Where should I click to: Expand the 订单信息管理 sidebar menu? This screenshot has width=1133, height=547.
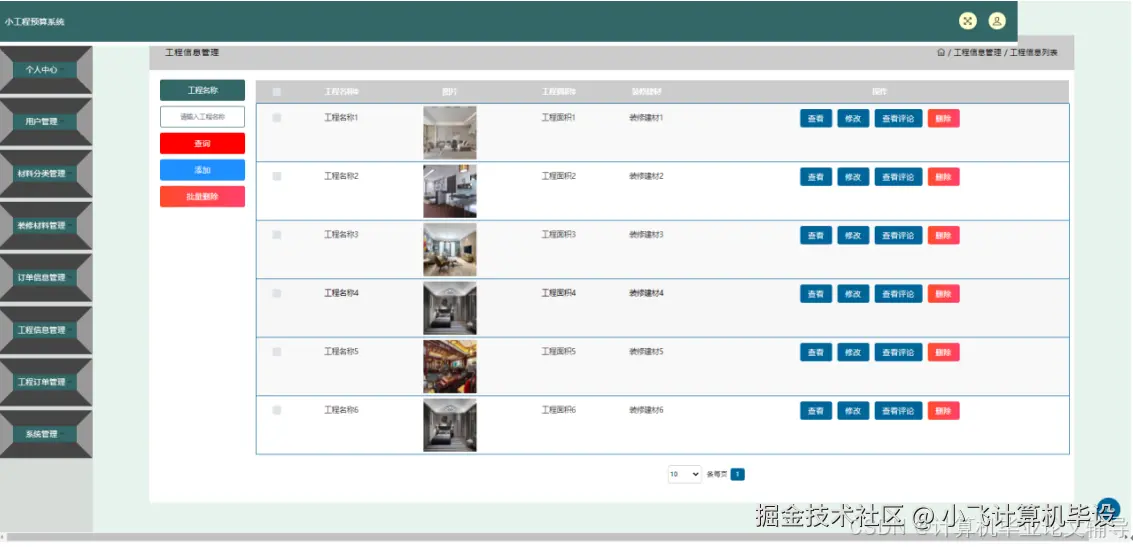click(46, 277)
